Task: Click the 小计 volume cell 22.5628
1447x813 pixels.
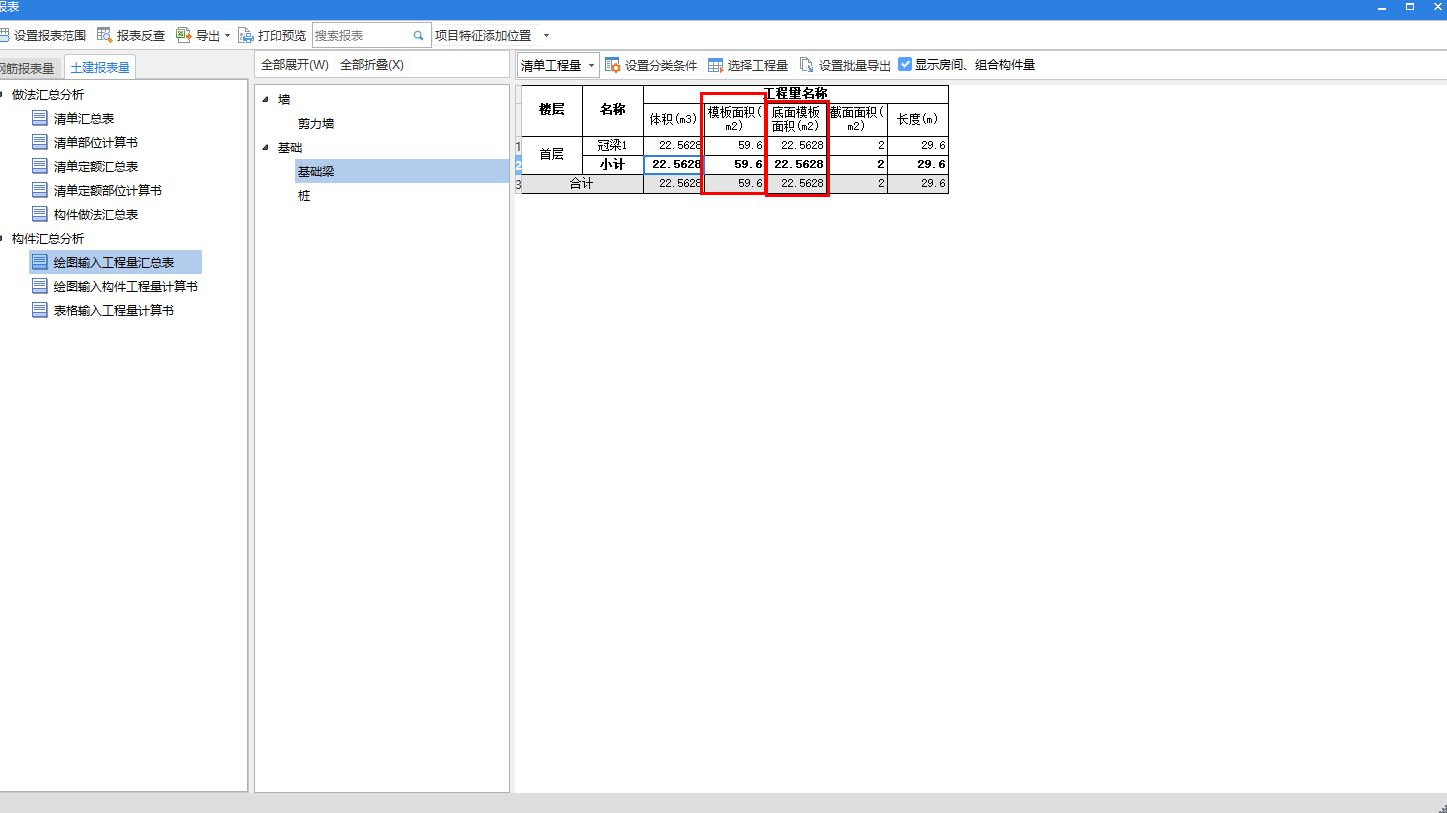Action: (673, 164)
